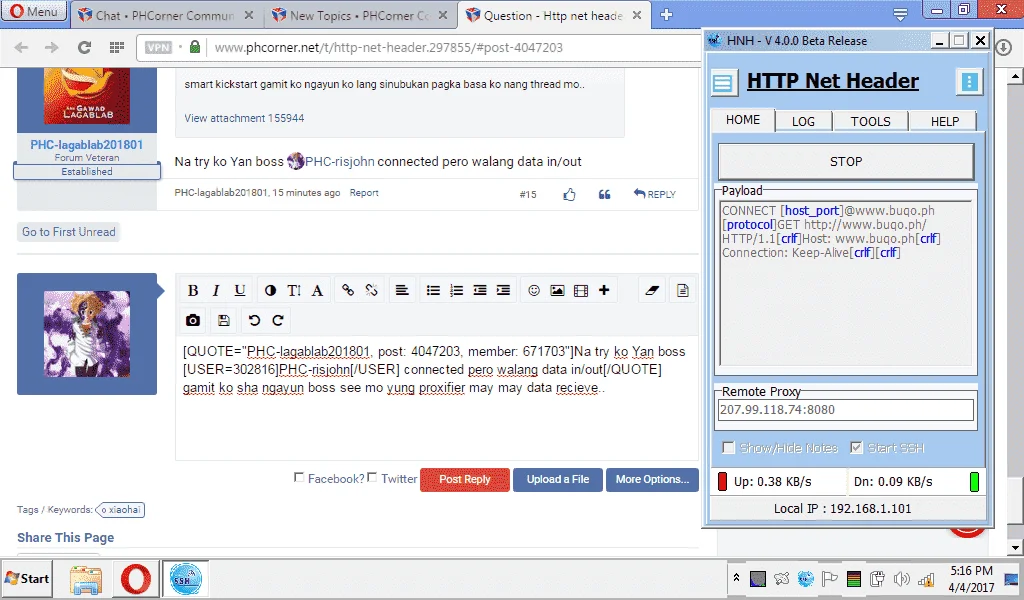Switch to the Chat - PHCorner browser tab
This screenshot has height=600, width=1024.
coord(166,15)
